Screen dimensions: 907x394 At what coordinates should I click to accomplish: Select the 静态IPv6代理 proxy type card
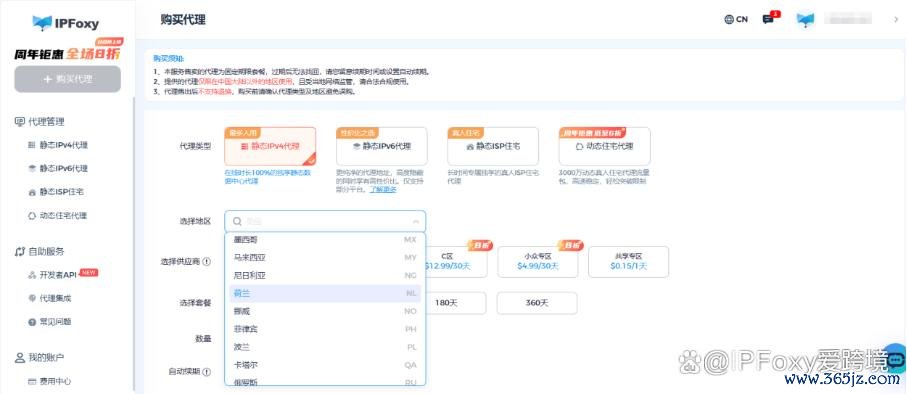382,146
